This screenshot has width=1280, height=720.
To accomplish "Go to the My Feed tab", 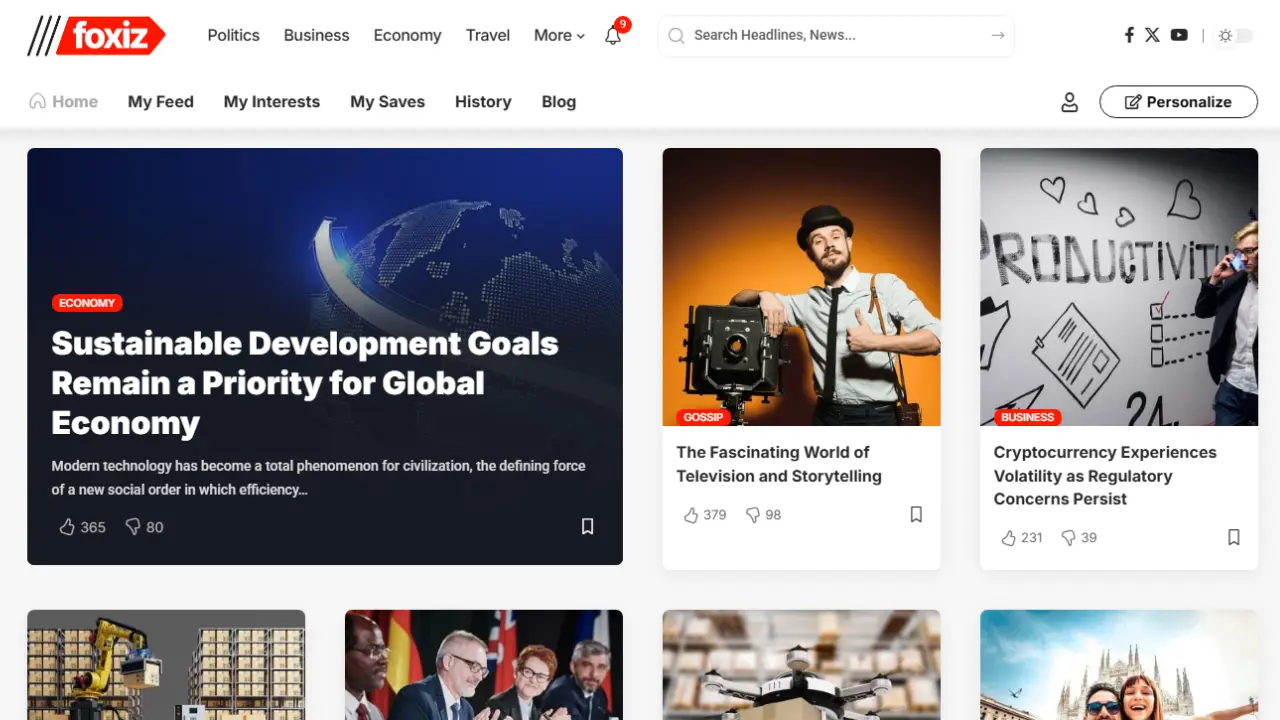I will click(161, 102).
